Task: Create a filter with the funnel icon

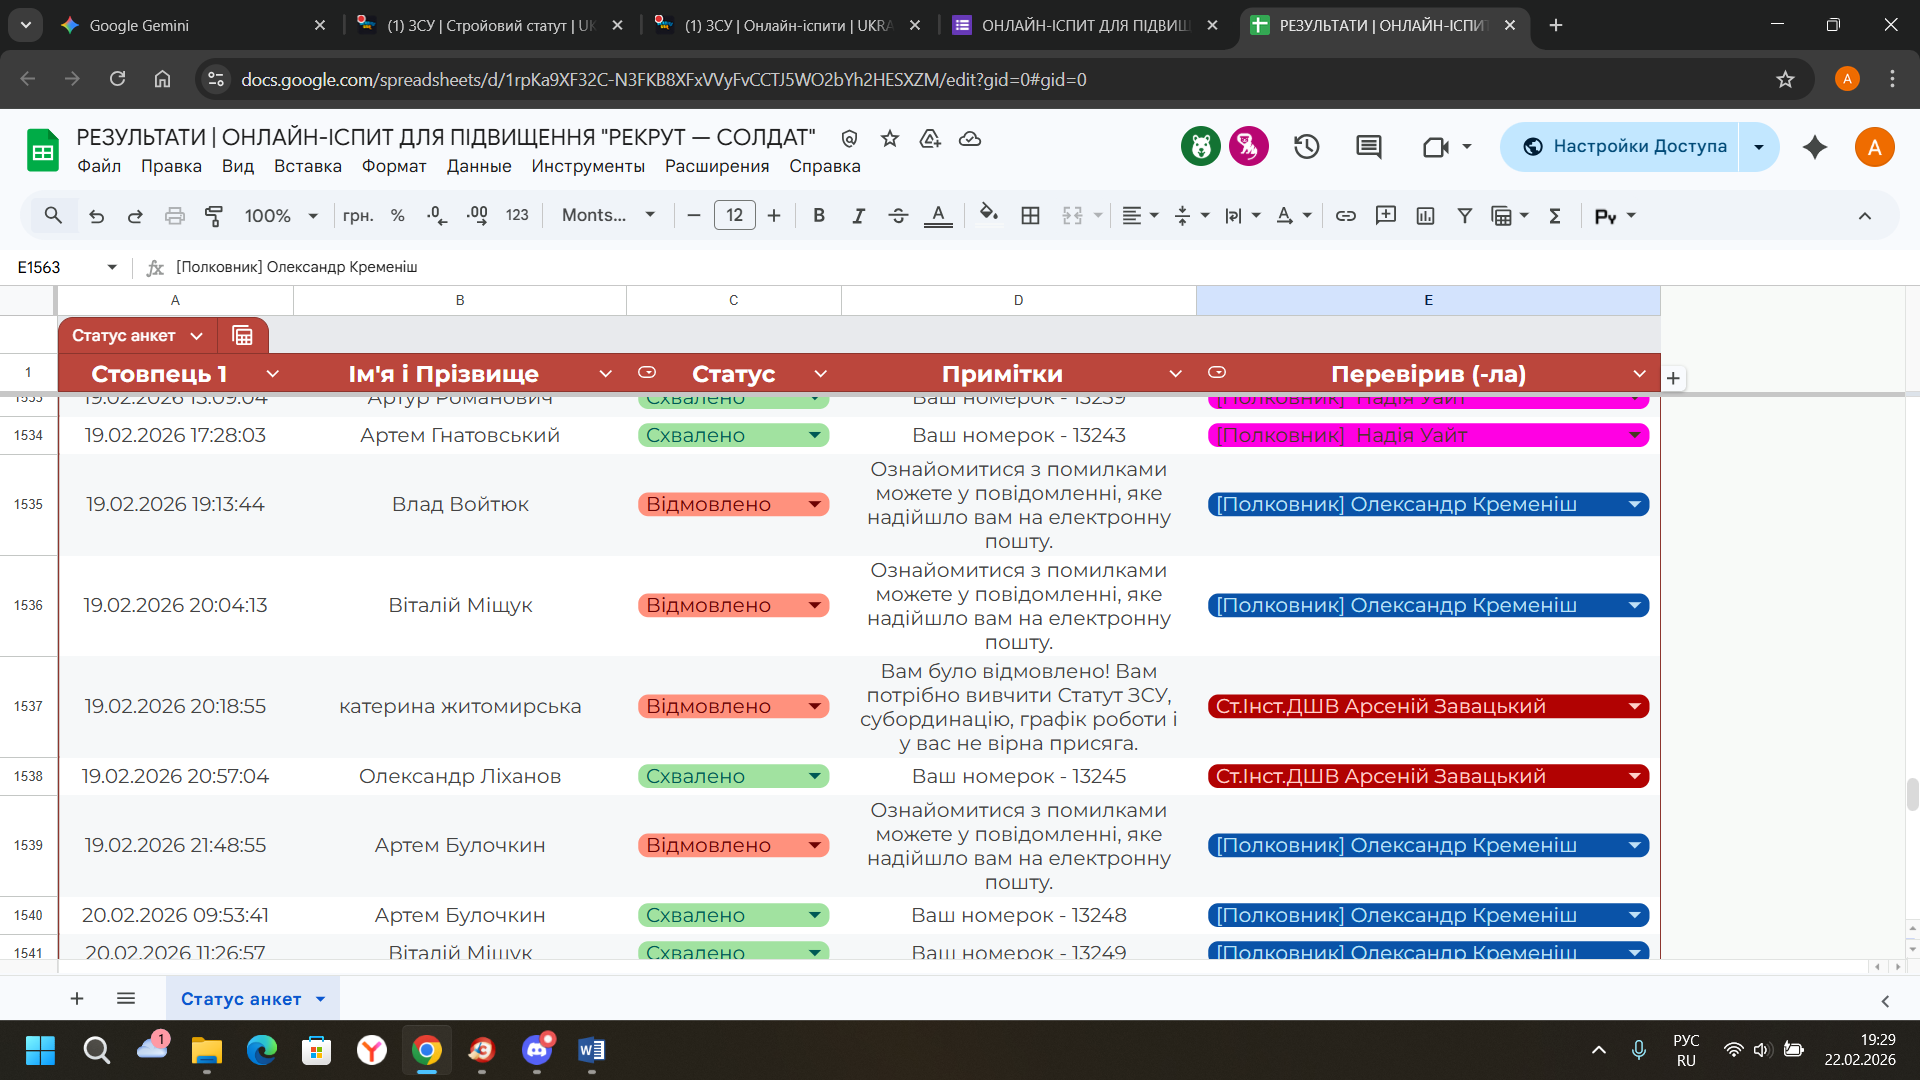Action: pos(1464,215)
